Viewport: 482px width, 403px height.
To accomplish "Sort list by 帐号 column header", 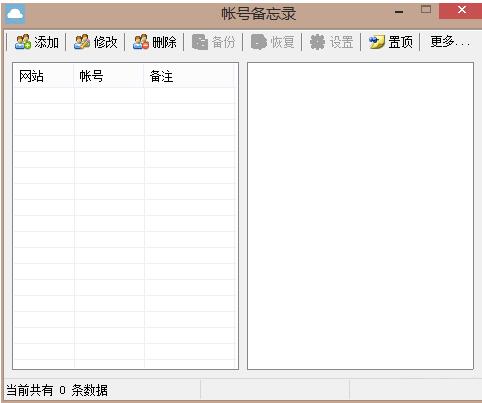I will pos(109,76).
